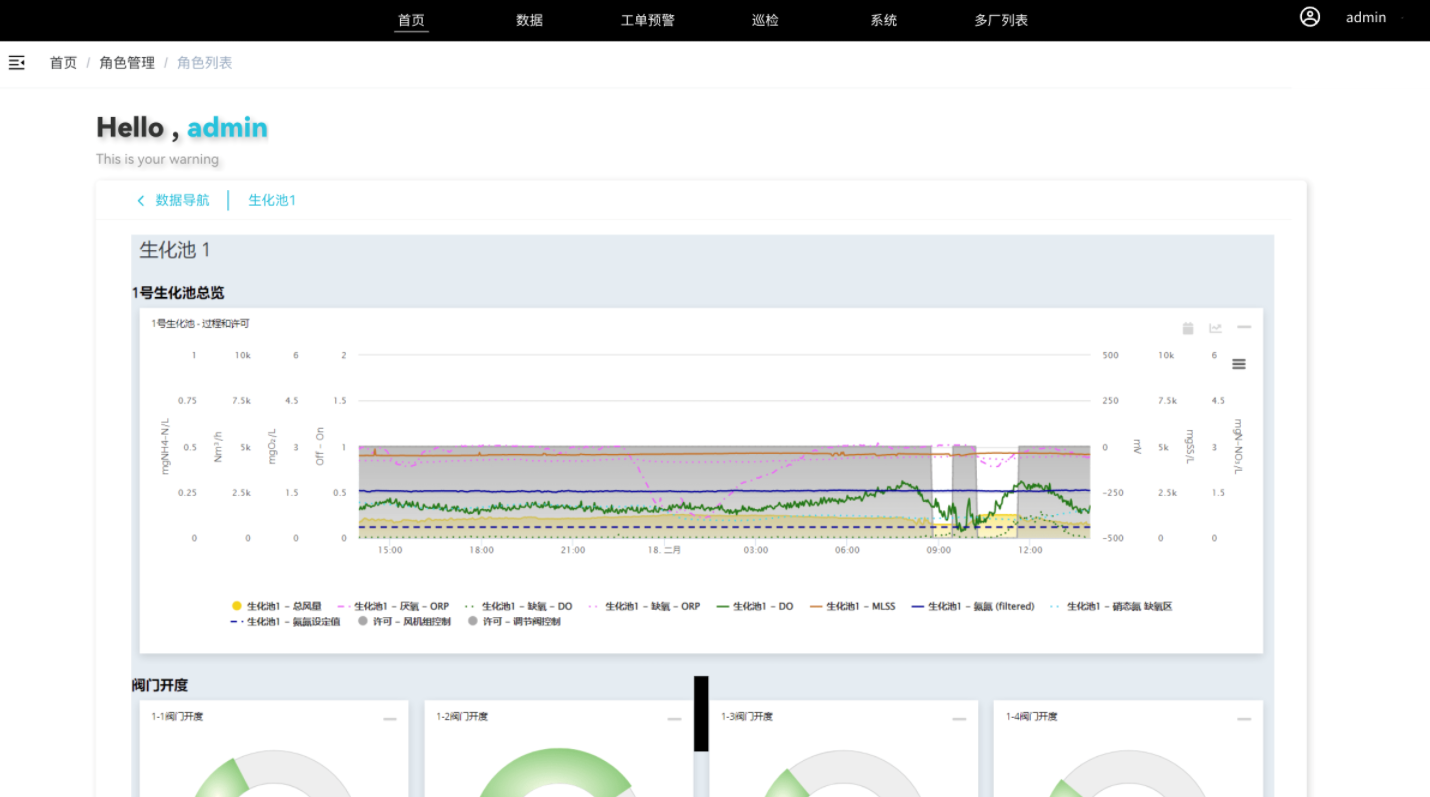Go to 角色管理 breadcrumb

tap(127, 63)
